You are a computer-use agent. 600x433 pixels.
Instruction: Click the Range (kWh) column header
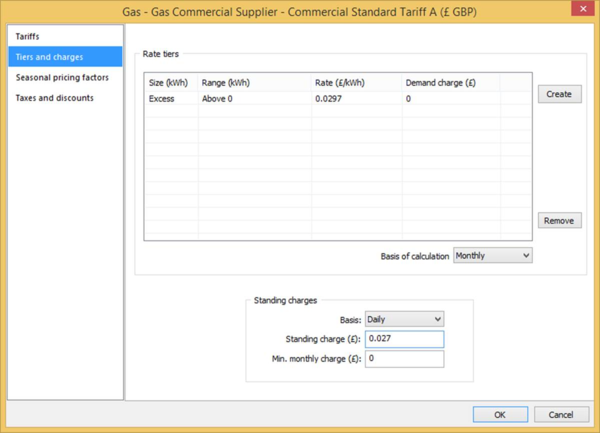(255, 82)
